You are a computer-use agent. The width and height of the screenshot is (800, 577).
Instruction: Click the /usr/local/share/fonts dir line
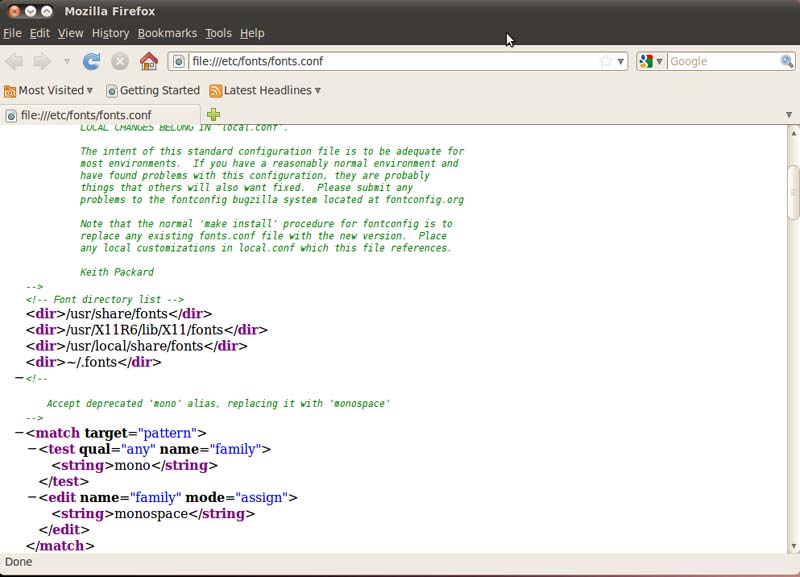coord(137,346)
